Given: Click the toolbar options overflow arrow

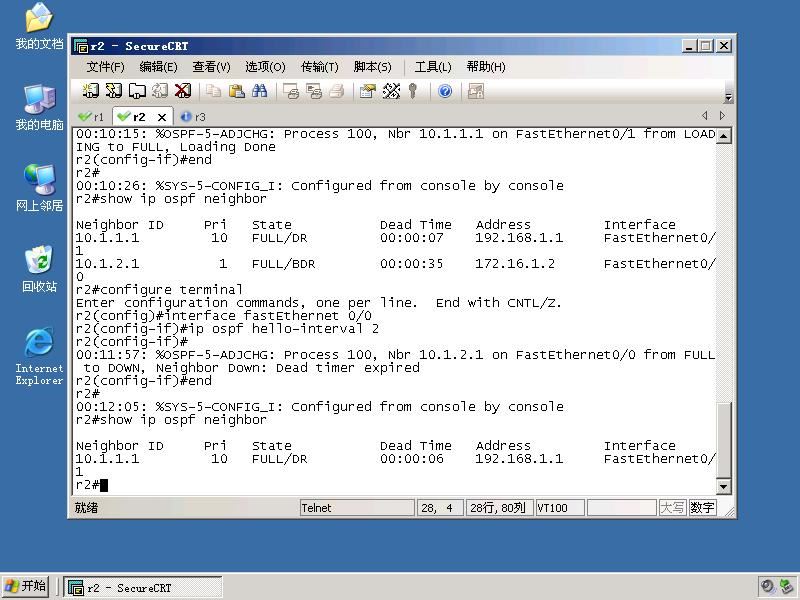Looking at the screenshot, I should pos(729,97).
